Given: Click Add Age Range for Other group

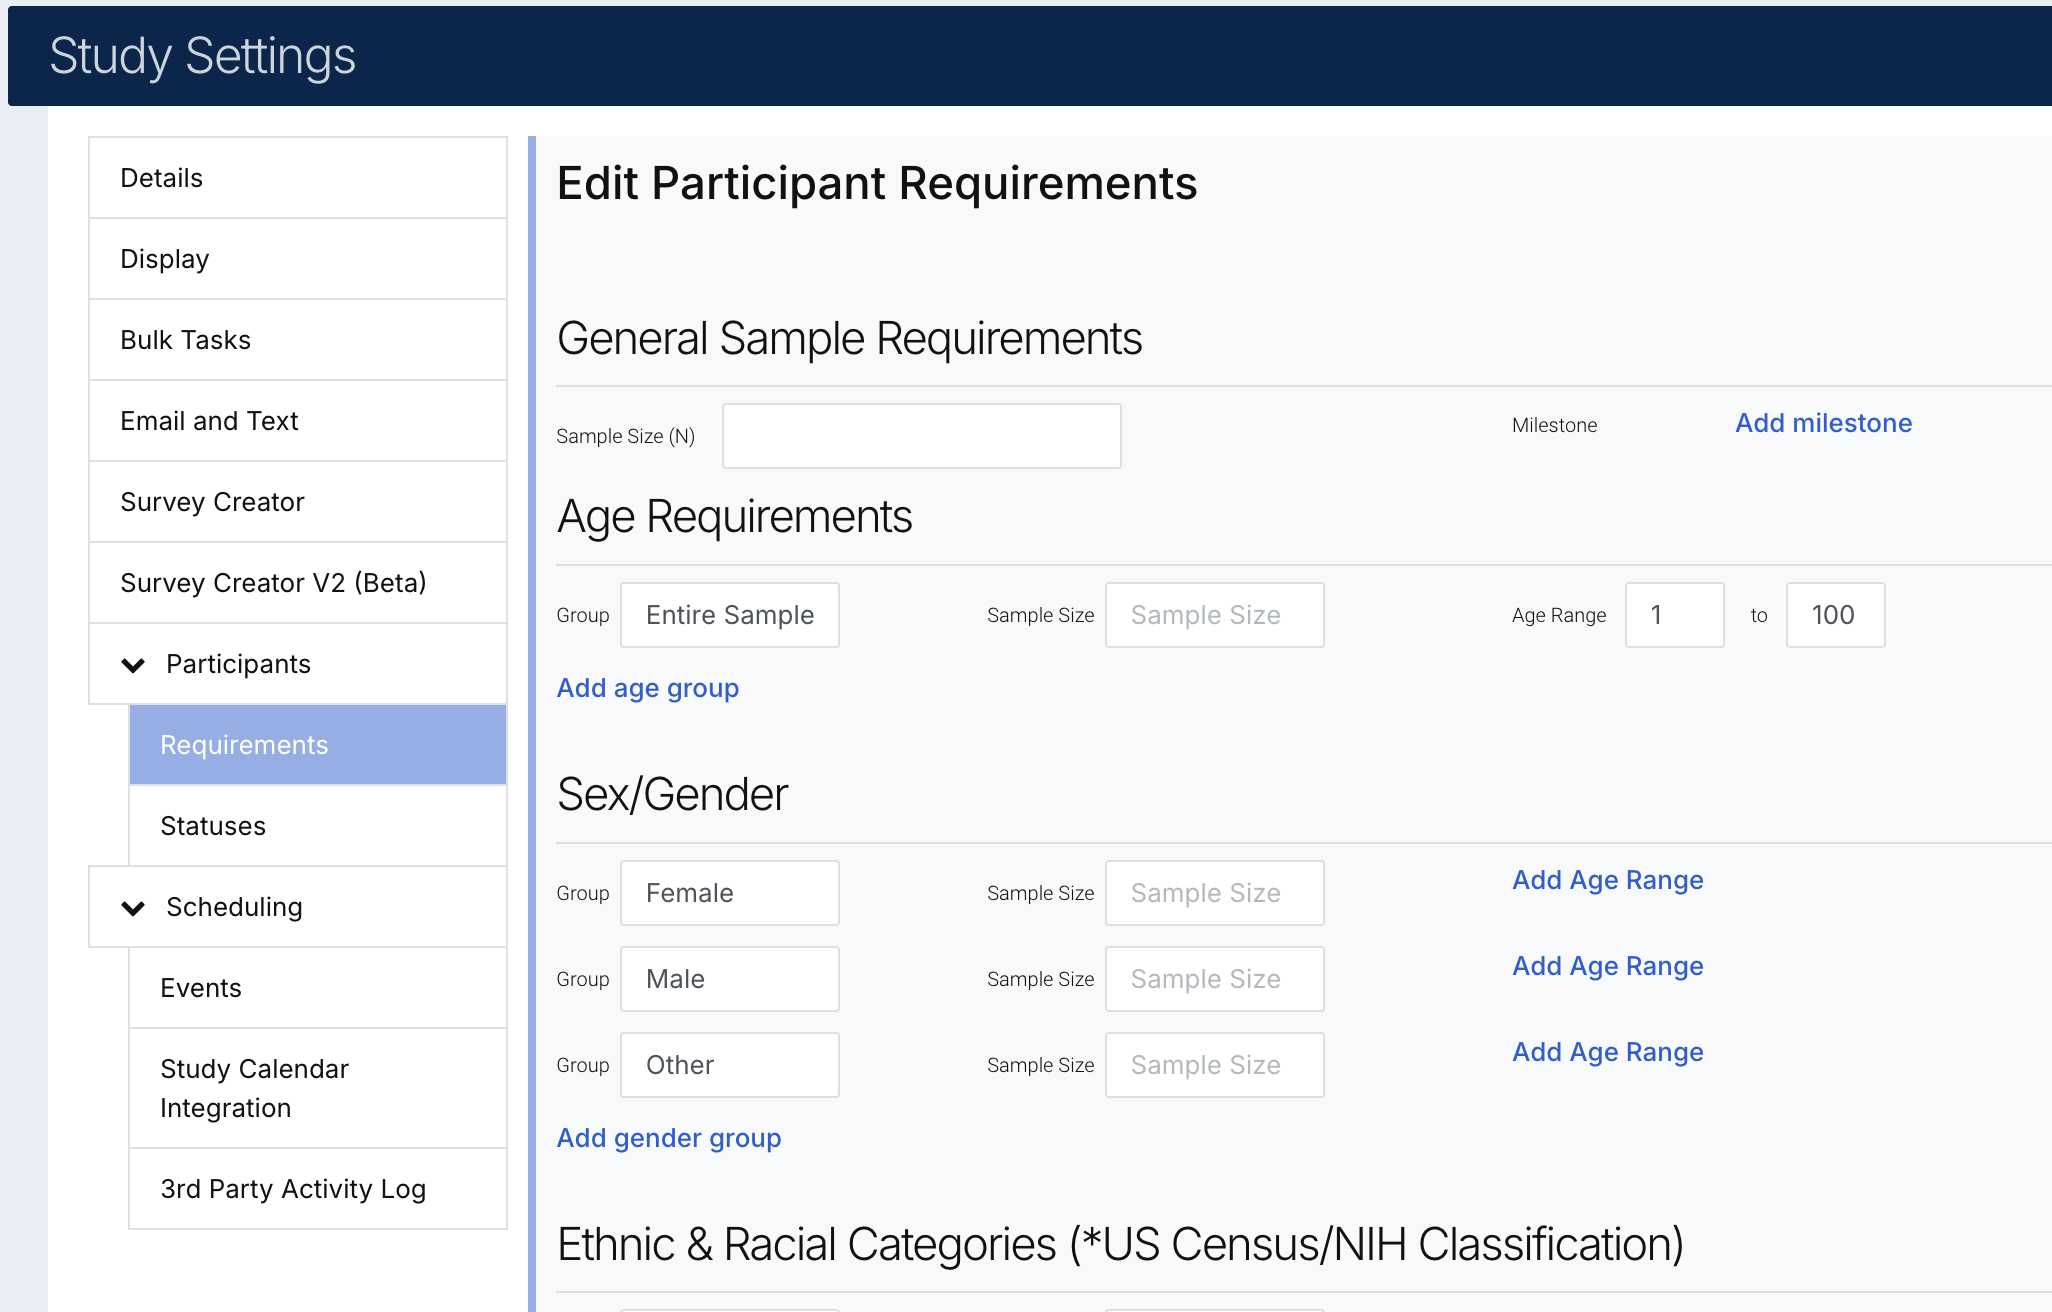Looking at the screenshot, I should [1607, 1052].
